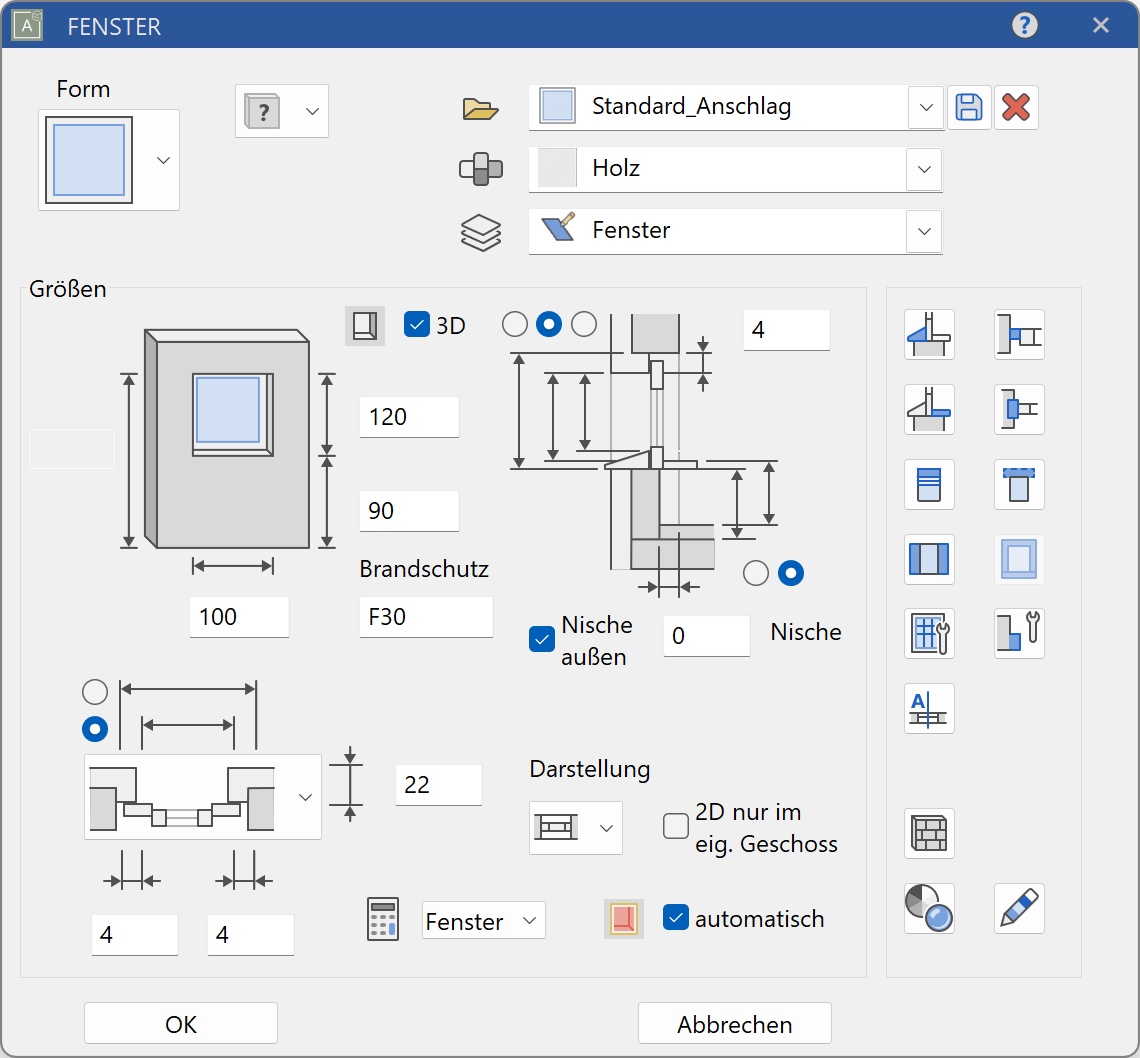
Task: Select the third height reference radio button
Action: 584,324
